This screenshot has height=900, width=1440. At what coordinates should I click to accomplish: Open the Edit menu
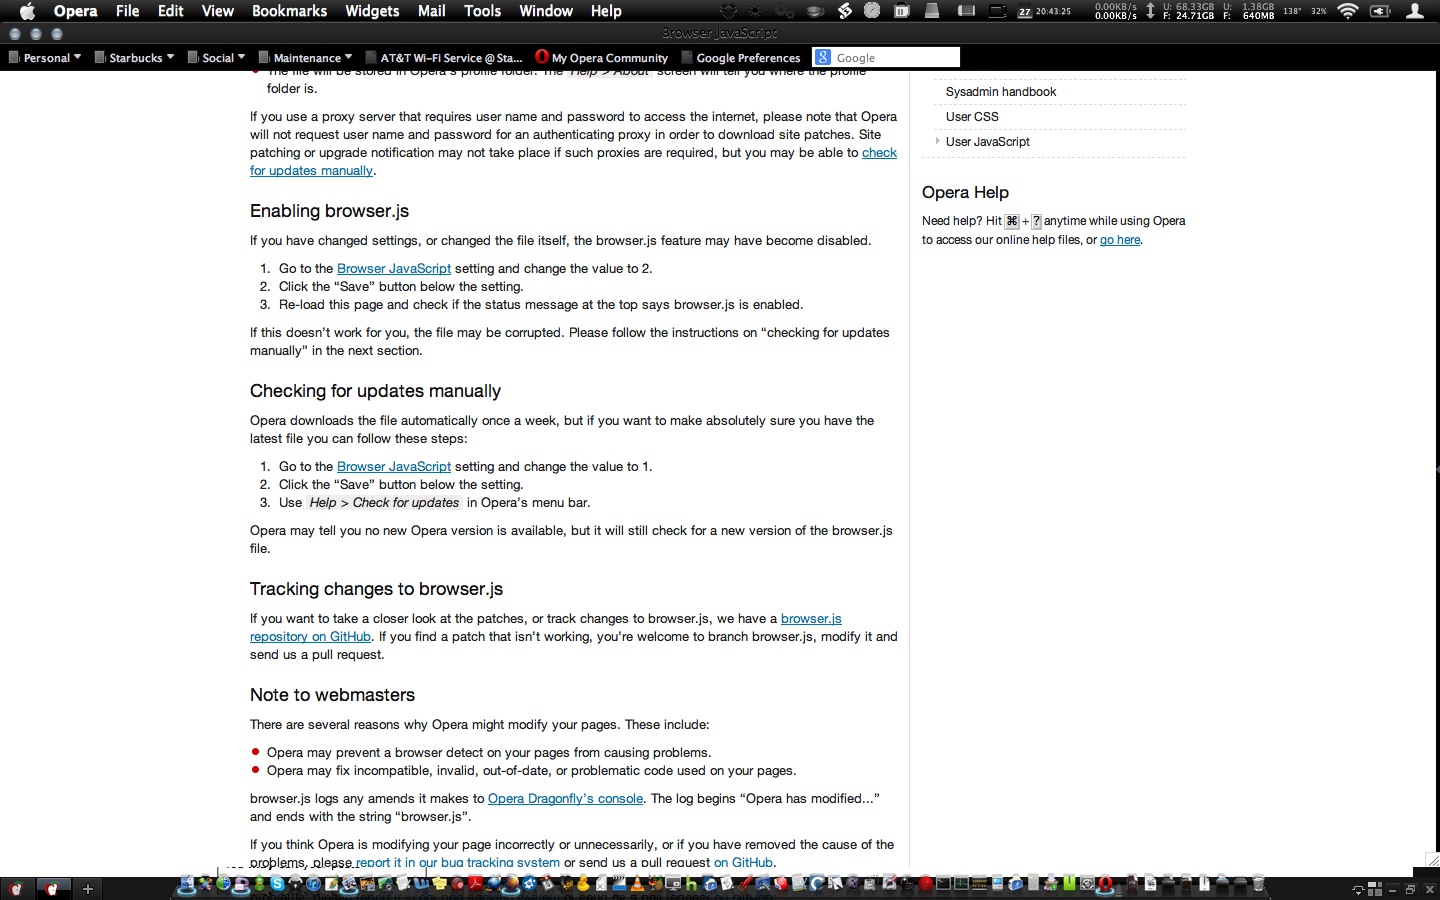pyautogui.click(x=170, y=11)
